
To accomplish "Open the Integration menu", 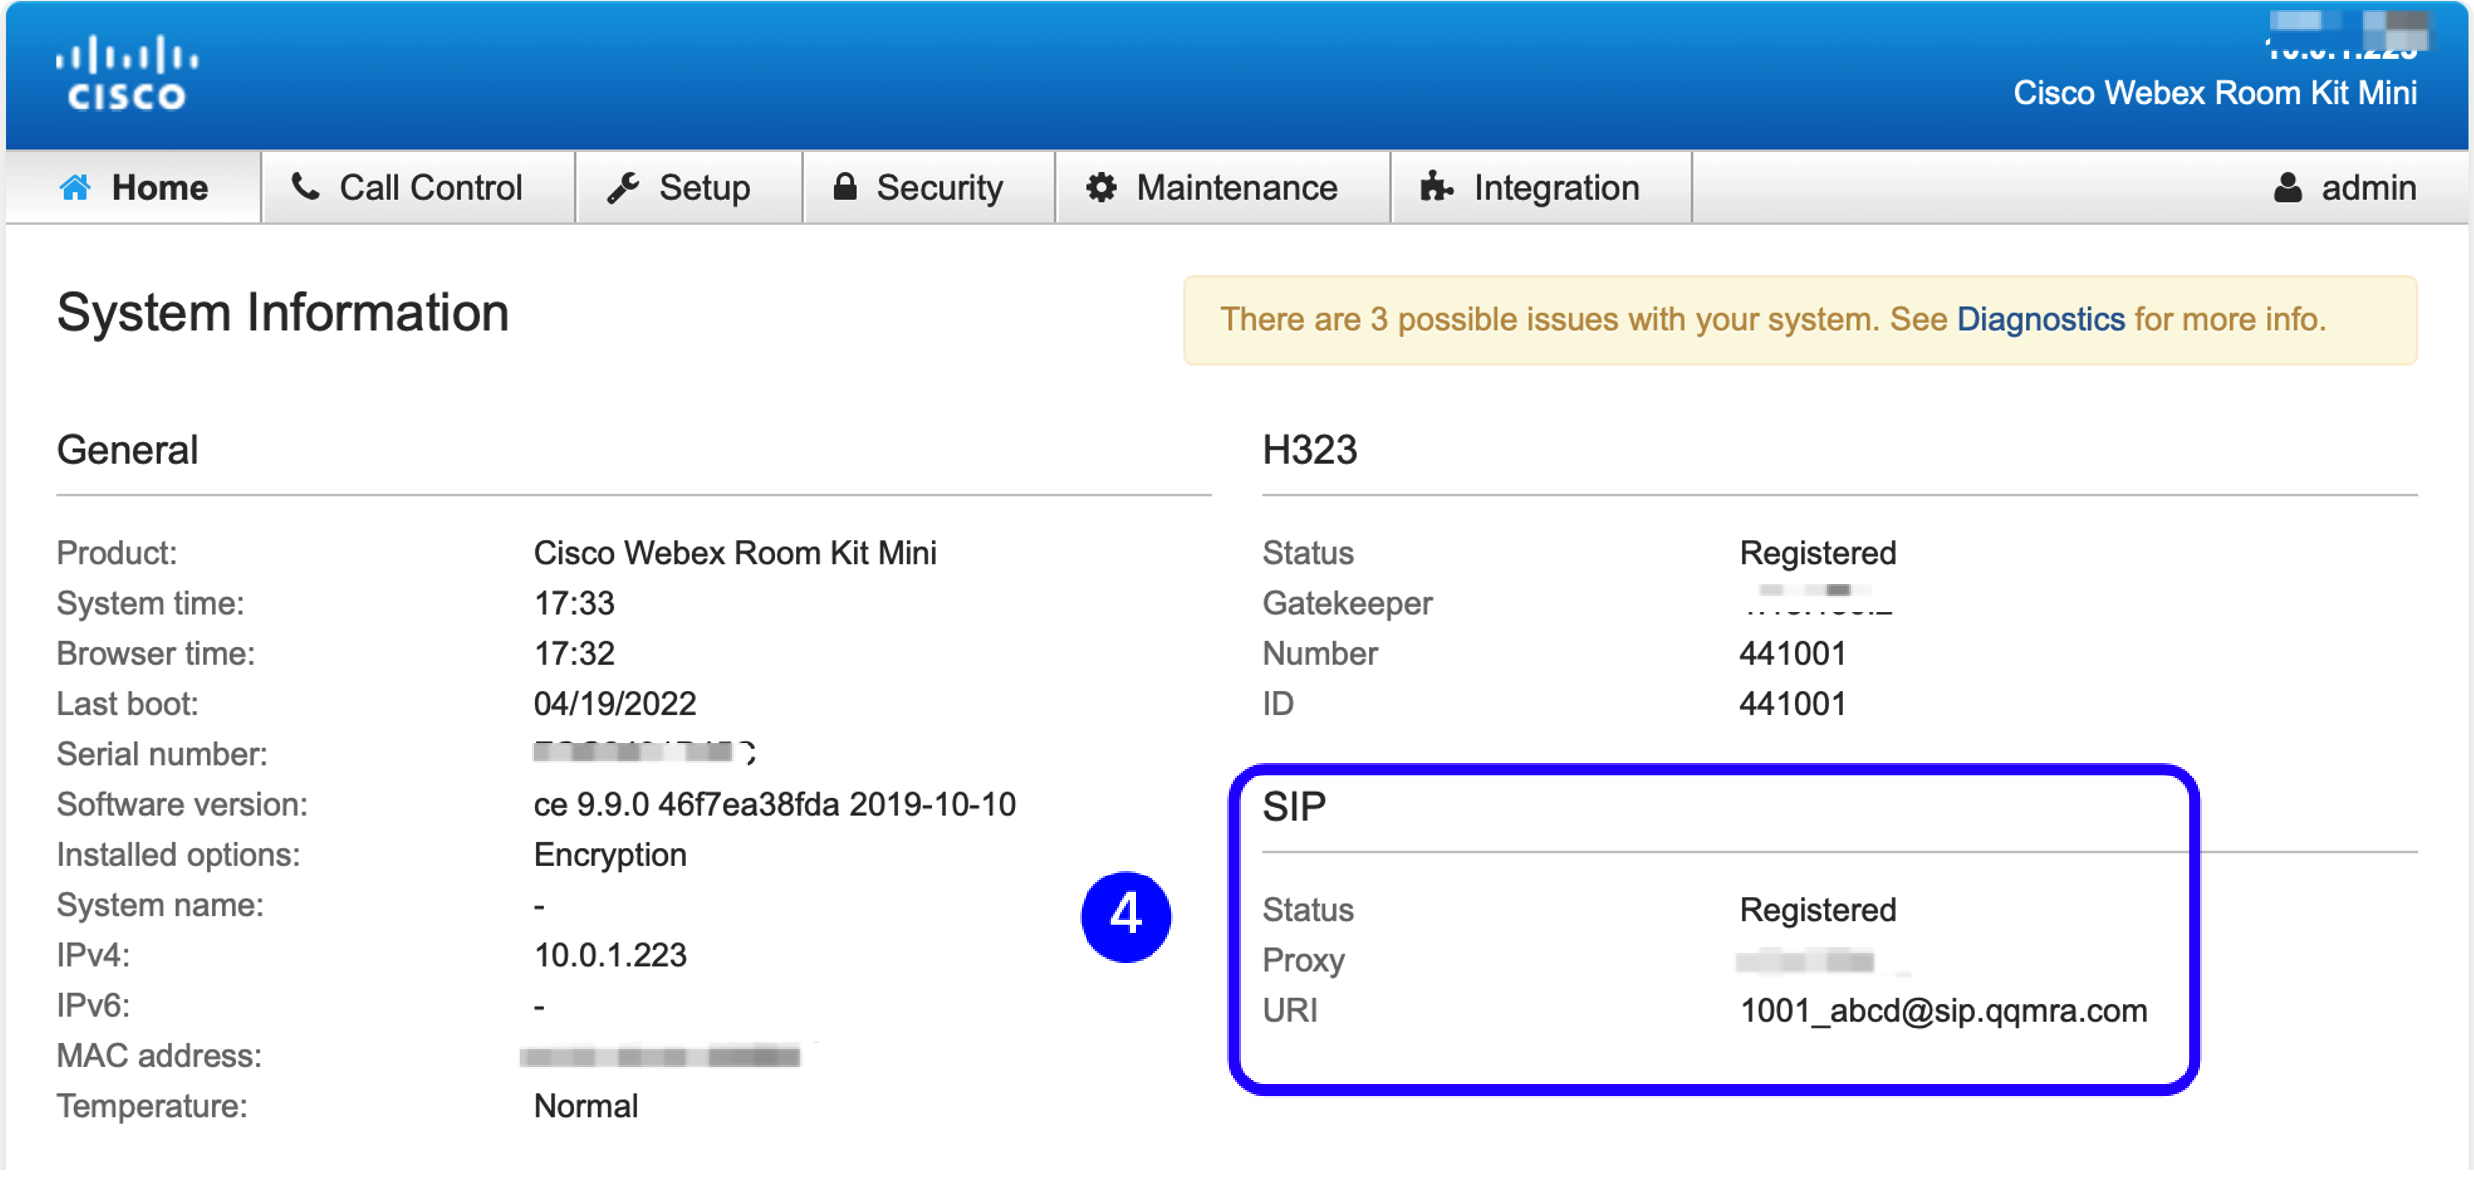I will [1541, 187].
